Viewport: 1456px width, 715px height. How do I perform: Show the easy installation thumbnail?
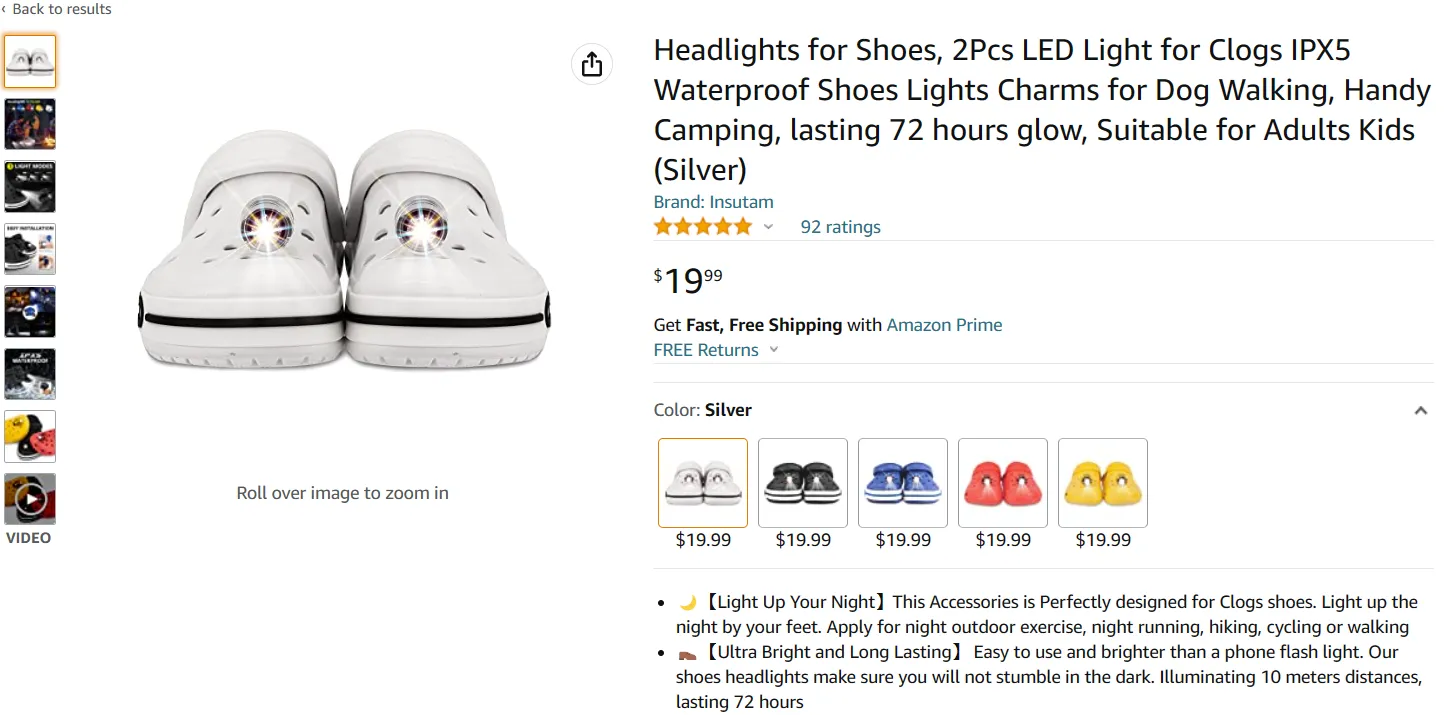(x=30, y=249)
